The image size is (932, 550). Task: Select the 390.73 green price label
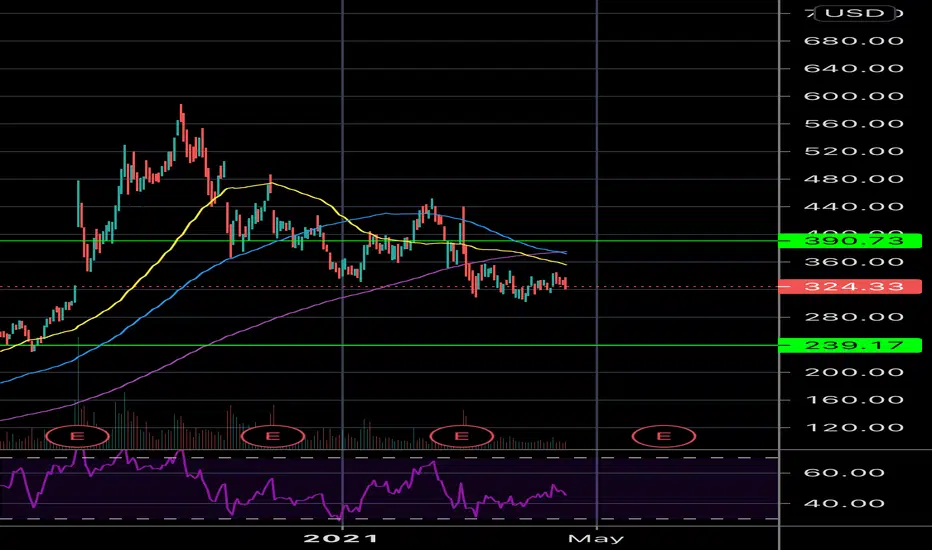[x=850, y=241]
